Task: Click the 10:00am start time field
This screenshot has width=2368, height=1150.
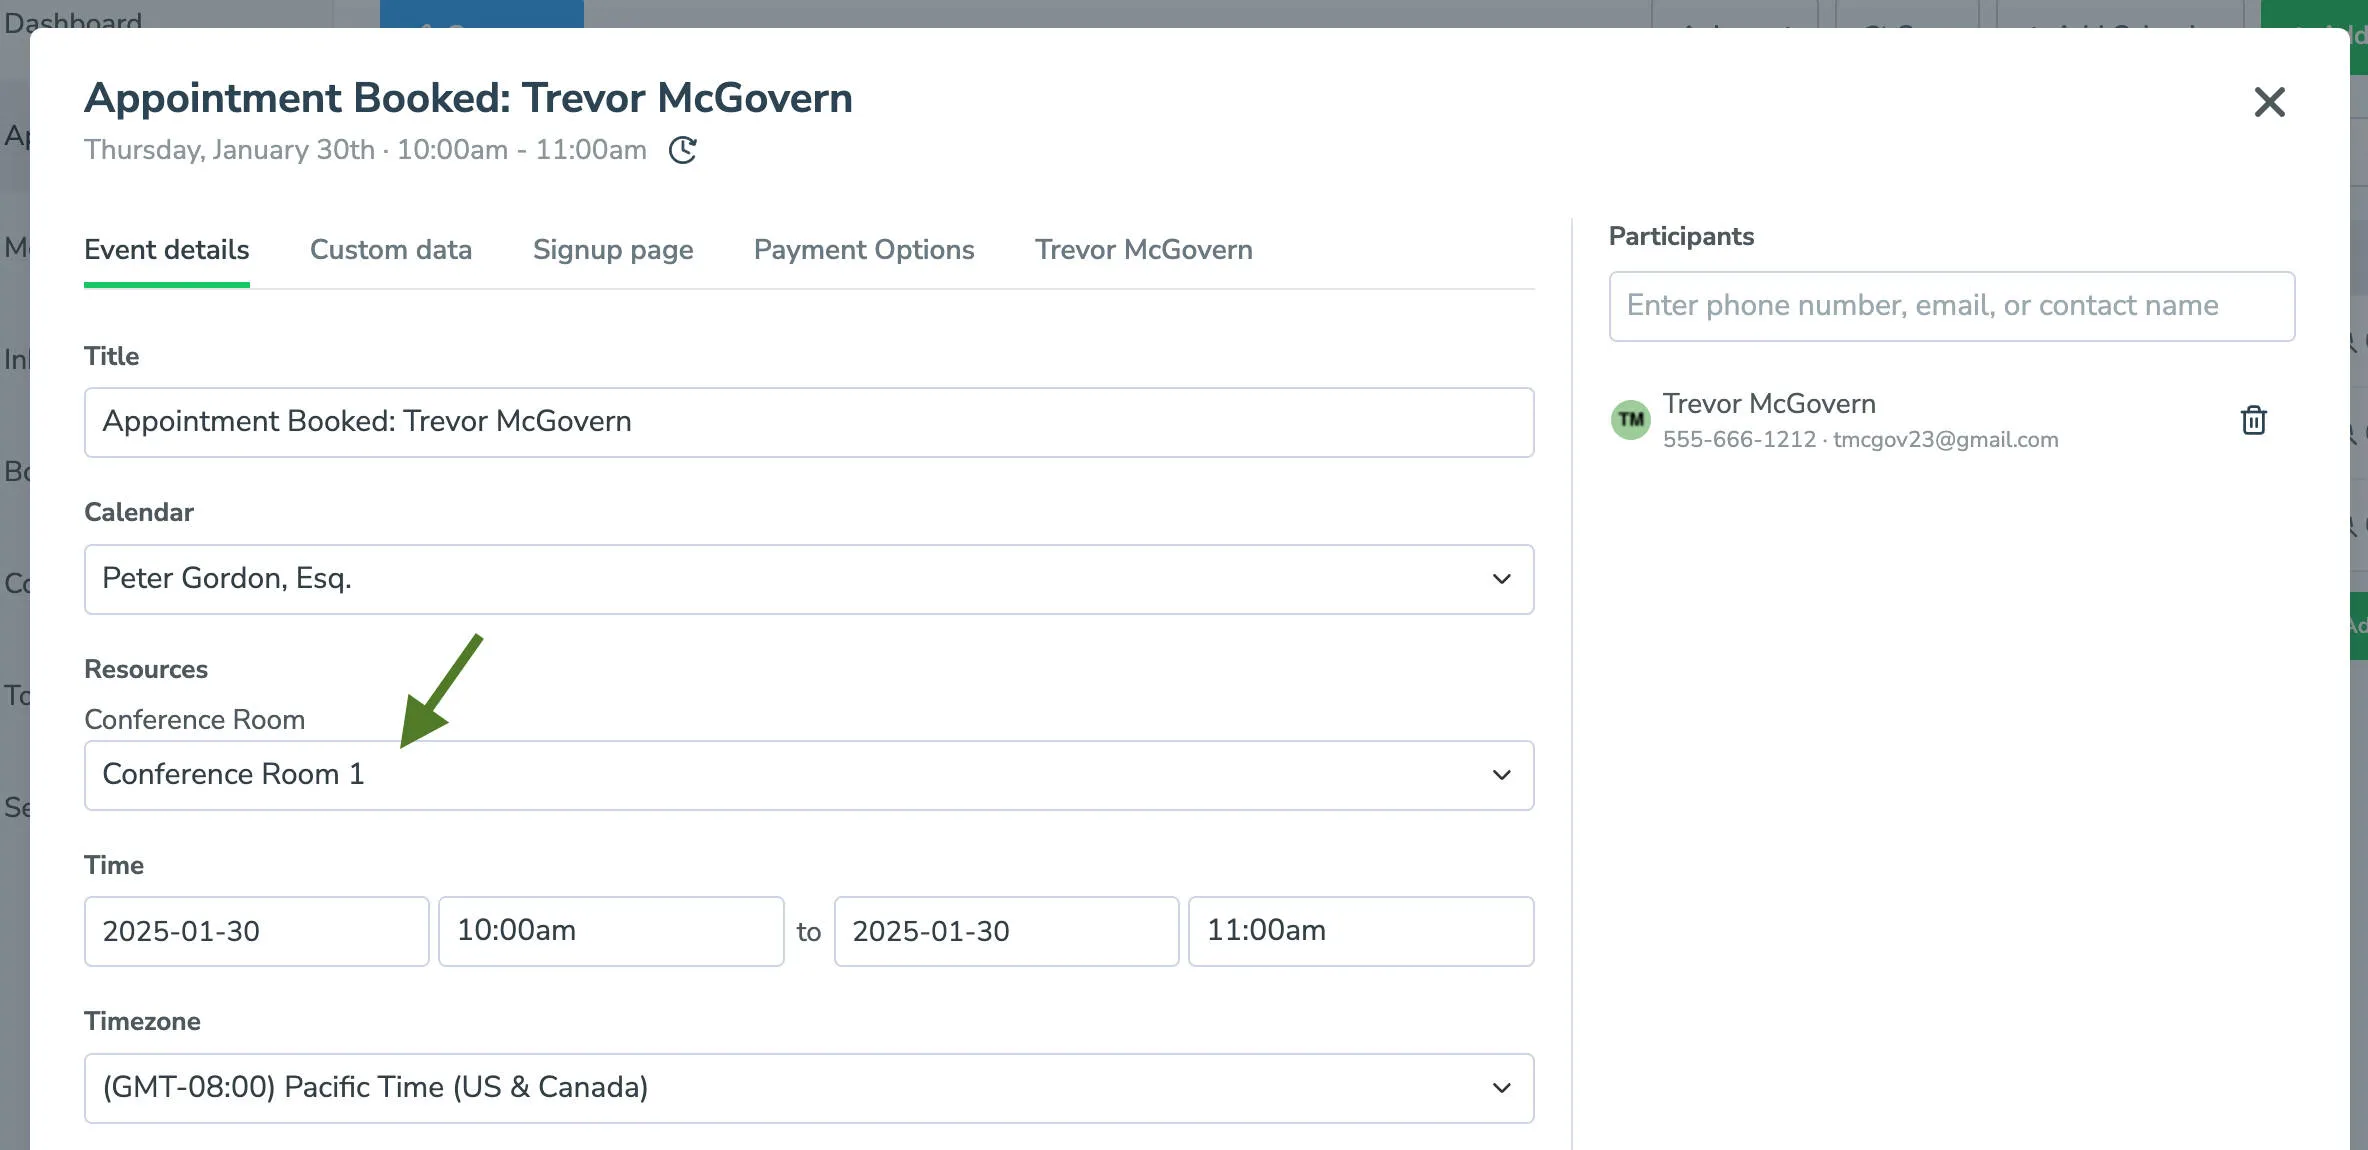Action: tap(610, 931)
